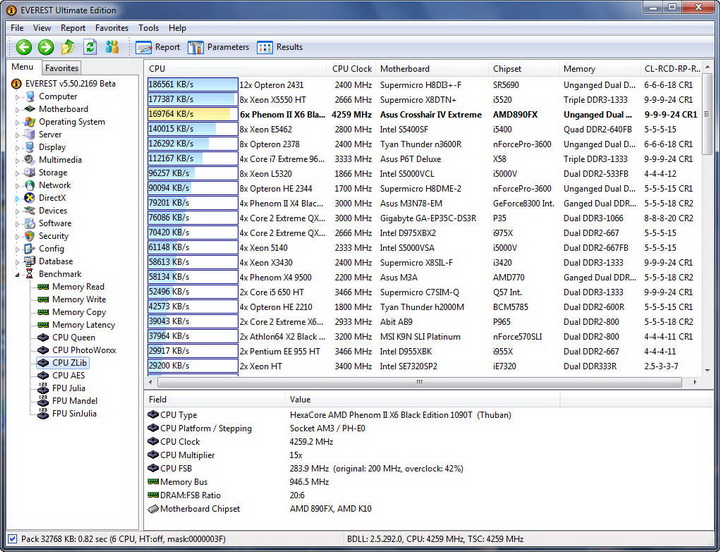720x552 pixels.
Task: Sort by the Chipset column header
Action: 523,68
